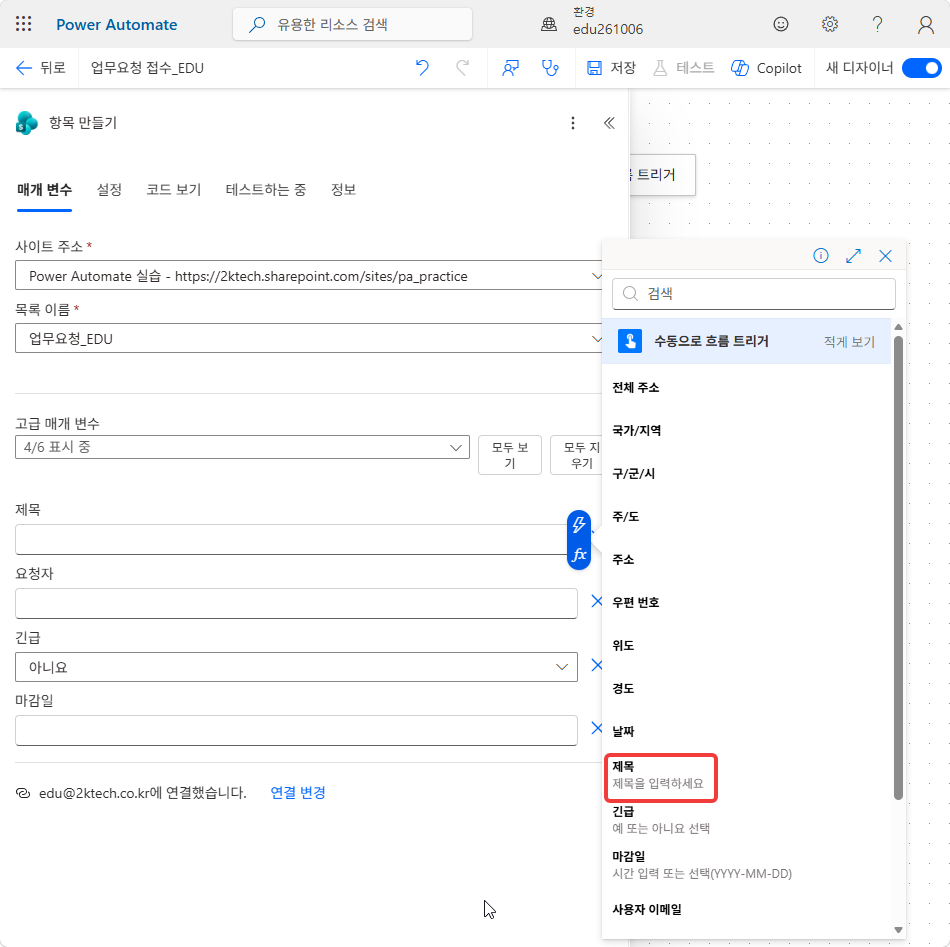The image size is (950, 947).
Task: Click the 모두 보기 button
Action: [510, 455]
